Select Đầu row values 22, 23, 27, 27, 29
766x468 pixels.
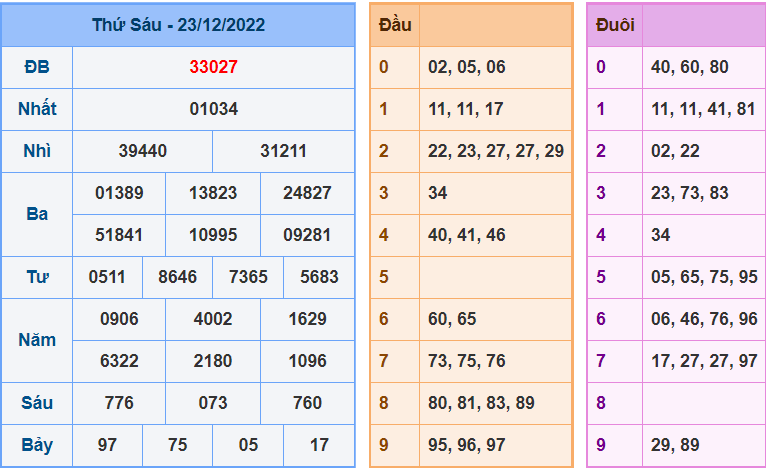tap(496, 151)
